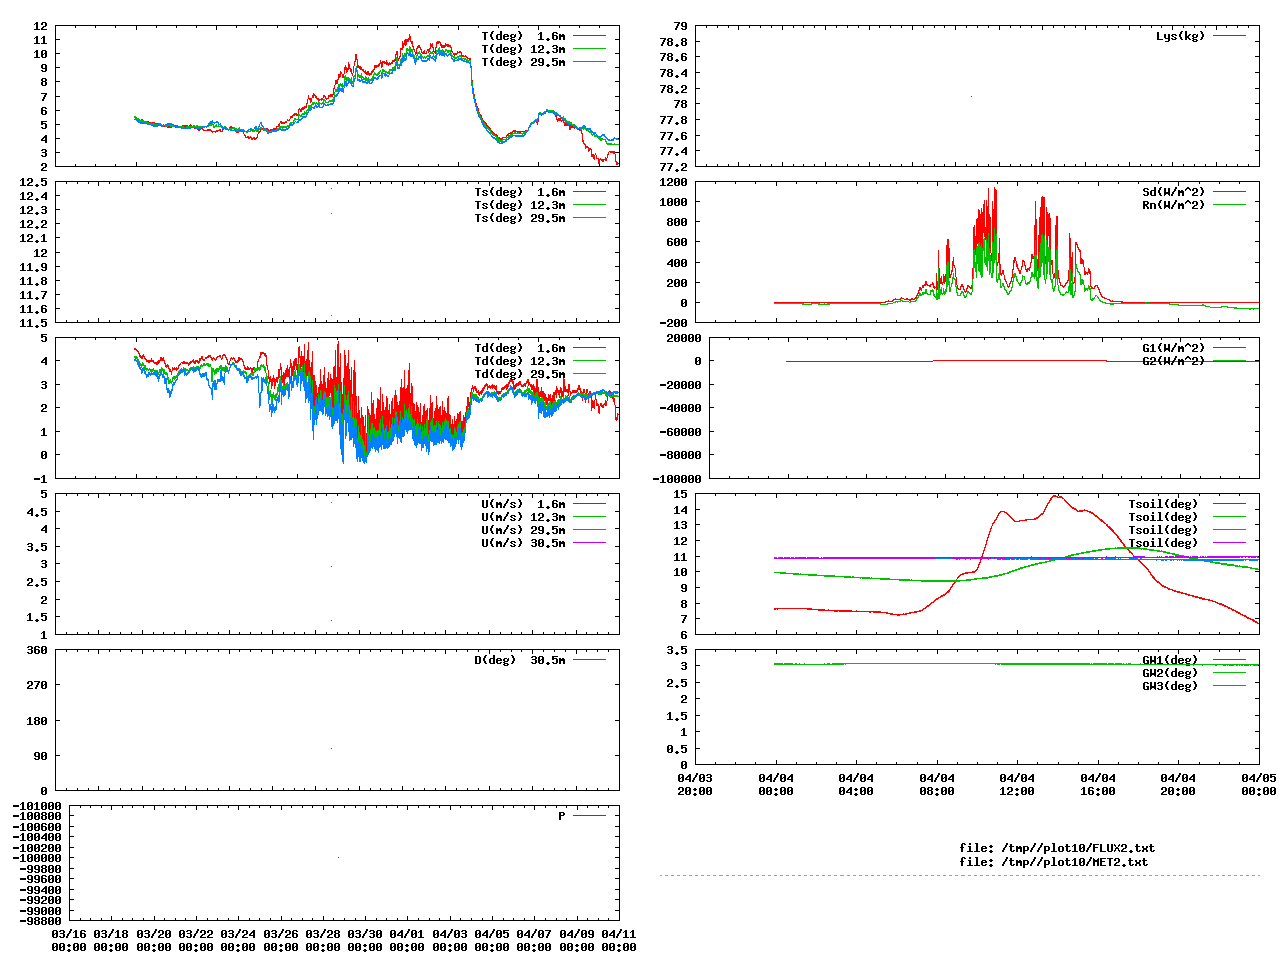The width and height of the screenshot is (1280, 960).
Task: Click the '-98800' y-axis value
Action: coord(40,921)
